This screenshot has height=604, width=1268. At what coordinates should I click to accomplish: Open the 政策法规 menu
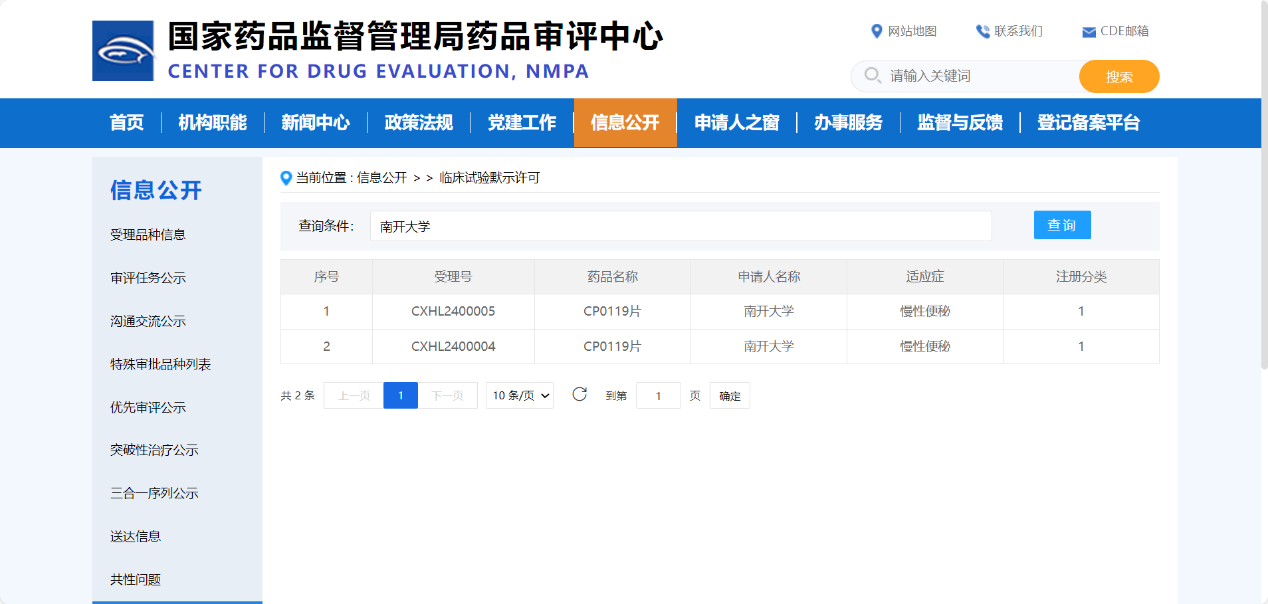(419, 123)
